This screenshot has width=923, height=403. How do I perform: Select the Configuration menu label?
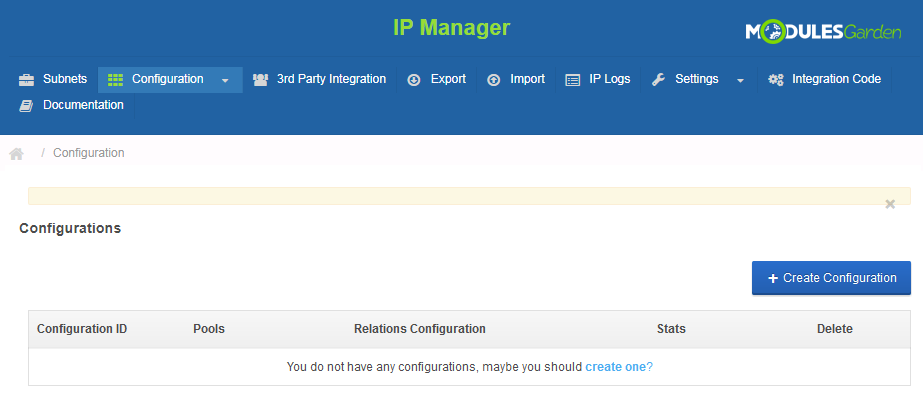point(168,79)
